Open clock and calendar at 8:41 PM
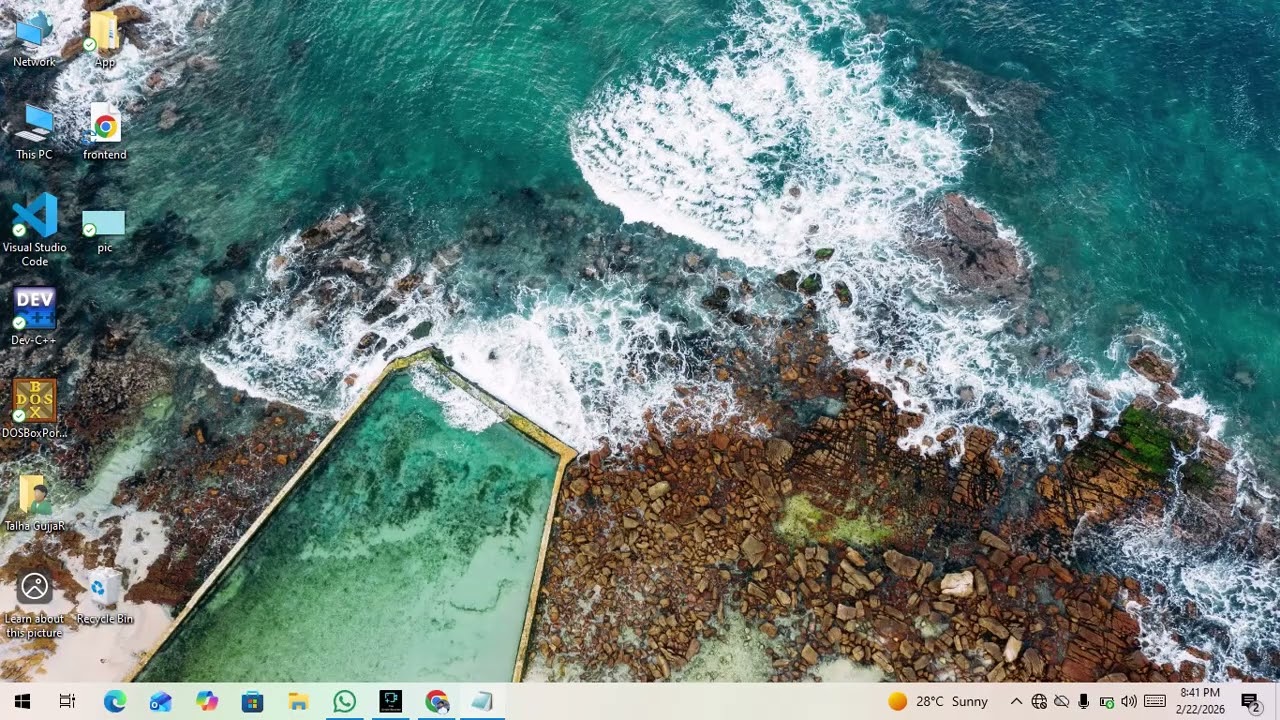This screenshot has height=720, width=1280. point(1200,701)
